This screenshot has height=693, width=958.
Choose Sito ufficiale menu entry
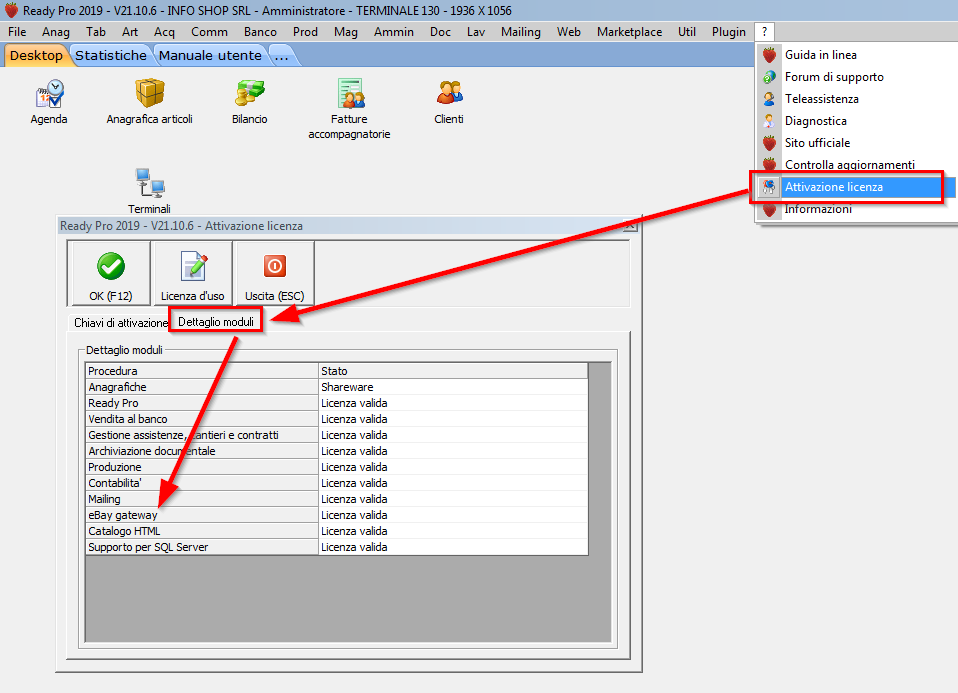pyautogui.click(x=817, y=143)
